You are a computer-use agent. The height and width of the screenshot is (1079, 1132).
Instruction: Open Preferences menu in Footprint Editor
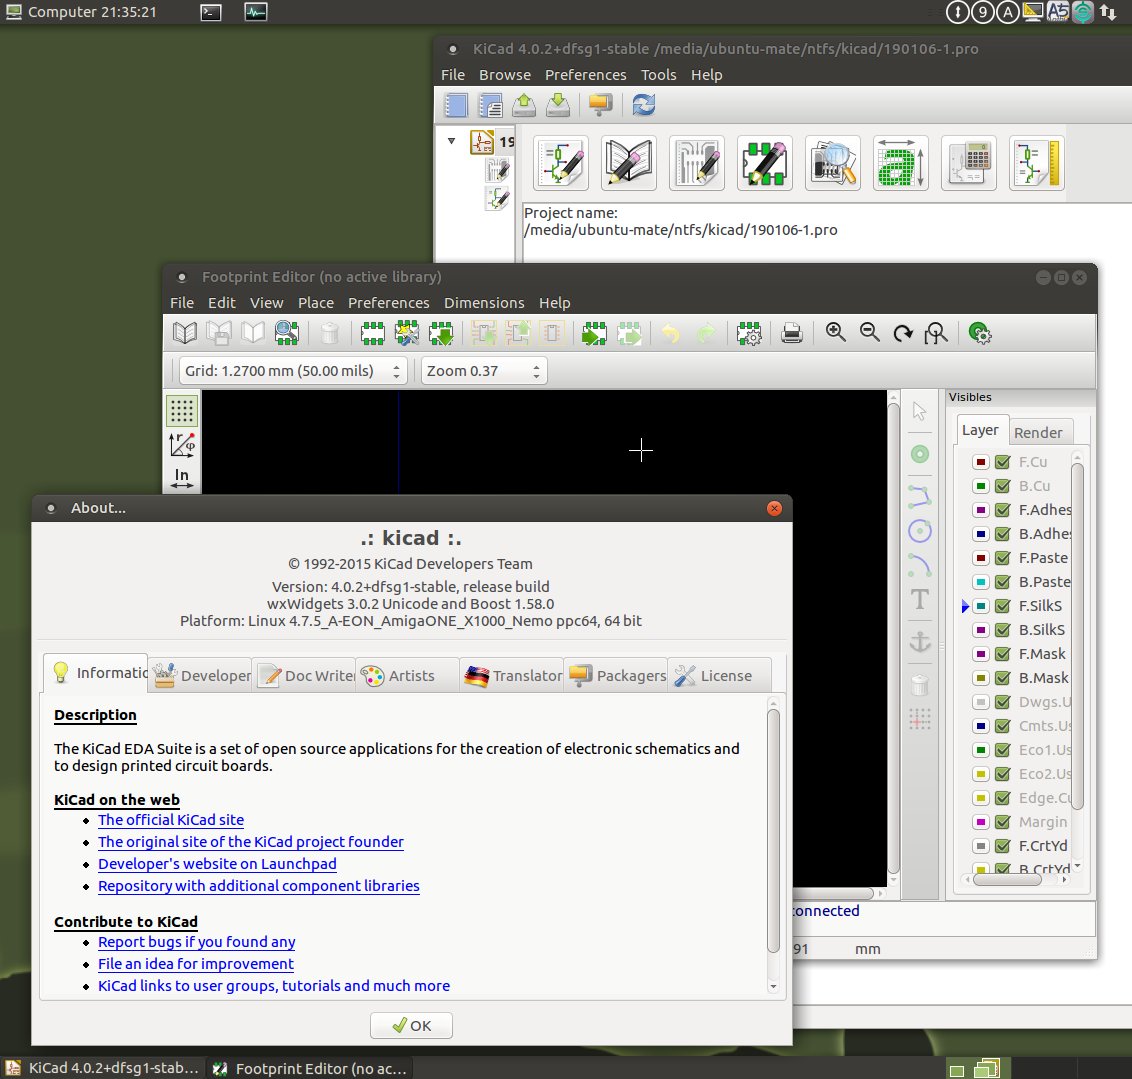388,303
